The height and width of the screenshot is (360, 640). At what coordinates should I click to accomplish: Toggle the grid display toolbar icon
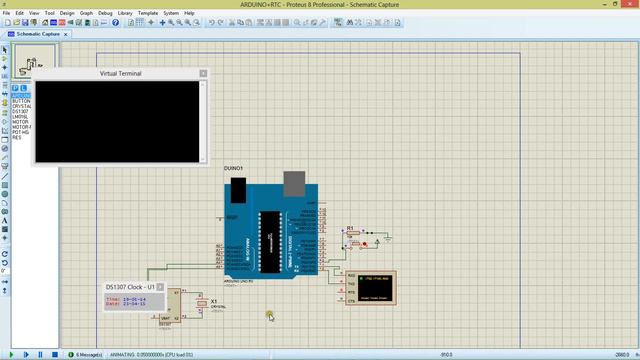[140, 22]
